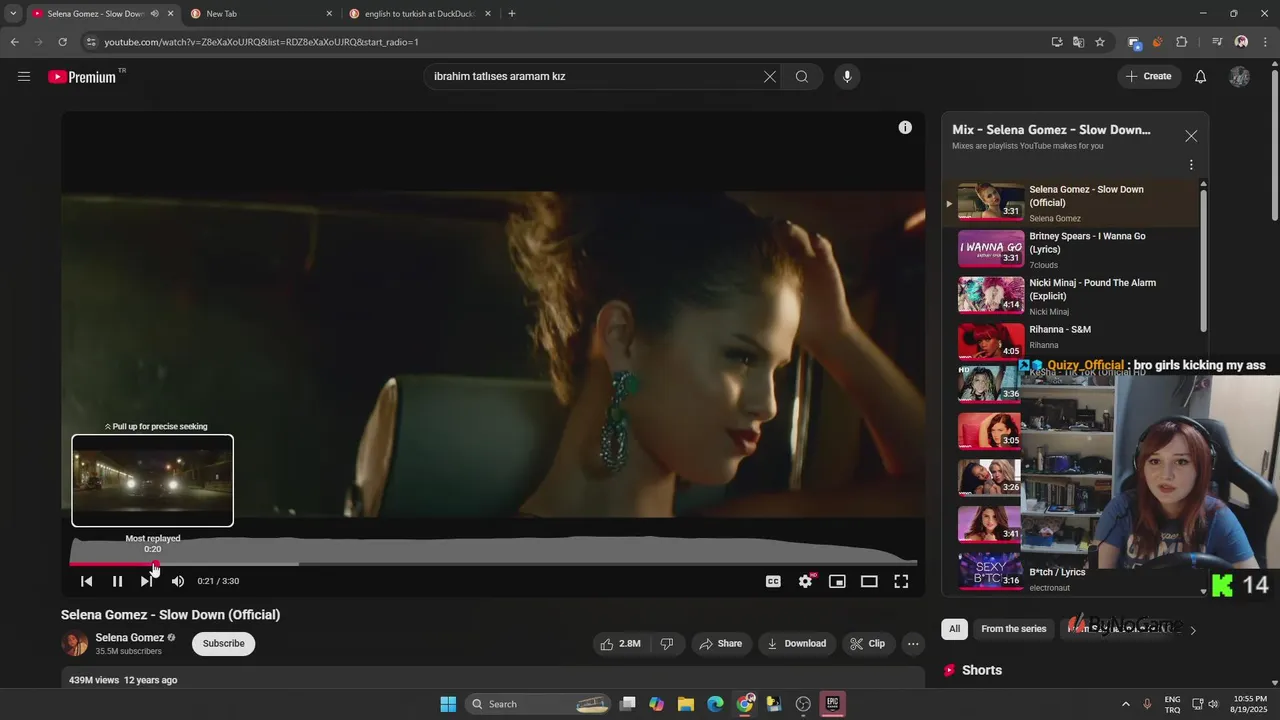1280x720 pixels.
Task: Click the magnifier search button
Action: point(802,76)
